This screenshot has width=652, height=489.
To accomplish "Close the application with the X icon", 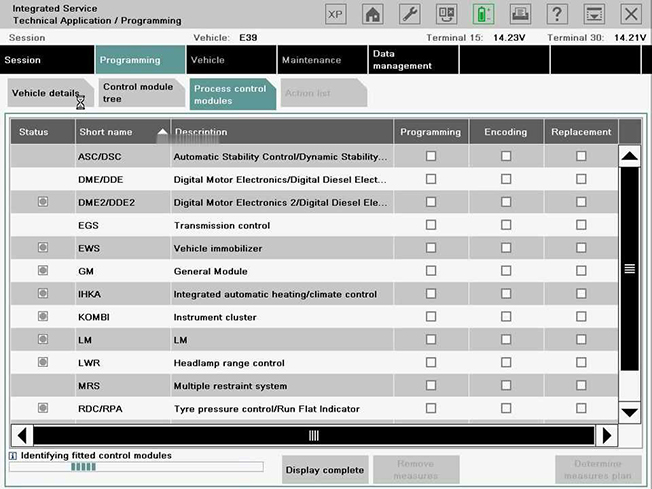I will point(631,15).
